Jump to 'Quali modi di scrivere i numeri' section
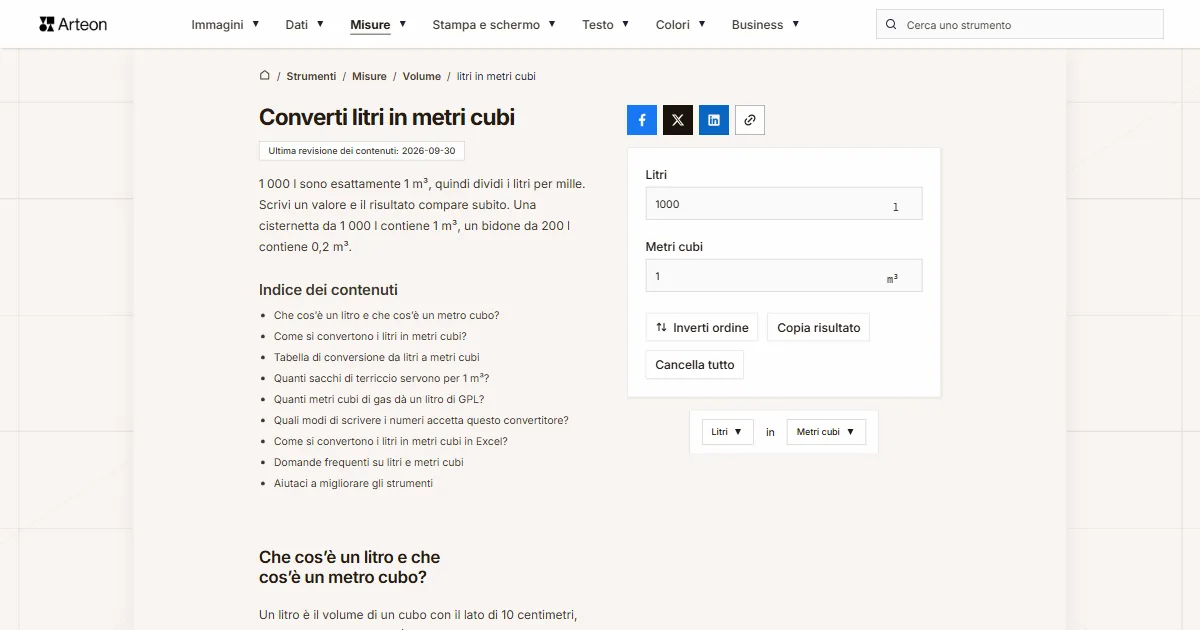This screenshot has width=1200, height=630. [421, 420]
